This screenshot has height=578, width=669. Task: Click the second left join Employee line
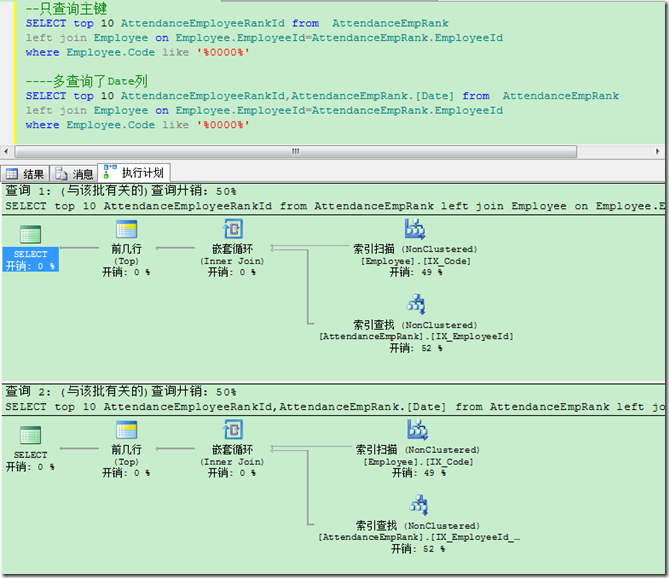[x=264, y=110]
